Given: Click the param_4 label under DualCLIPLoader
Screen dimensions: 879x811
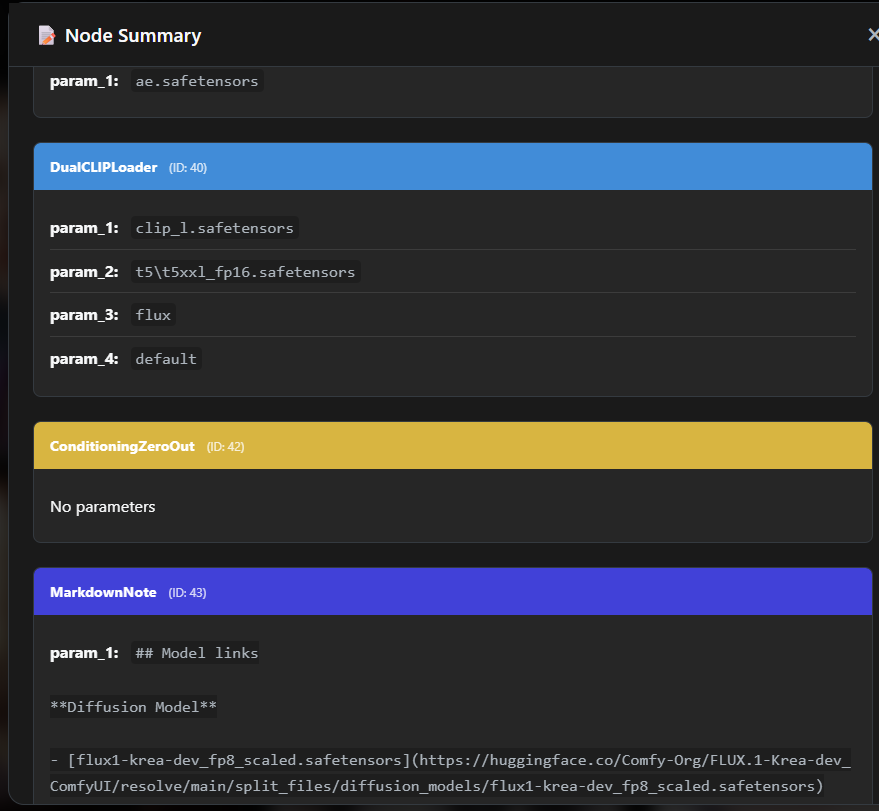Looking at the screenshot, I should pyautogui.click(x=84, y=358).
